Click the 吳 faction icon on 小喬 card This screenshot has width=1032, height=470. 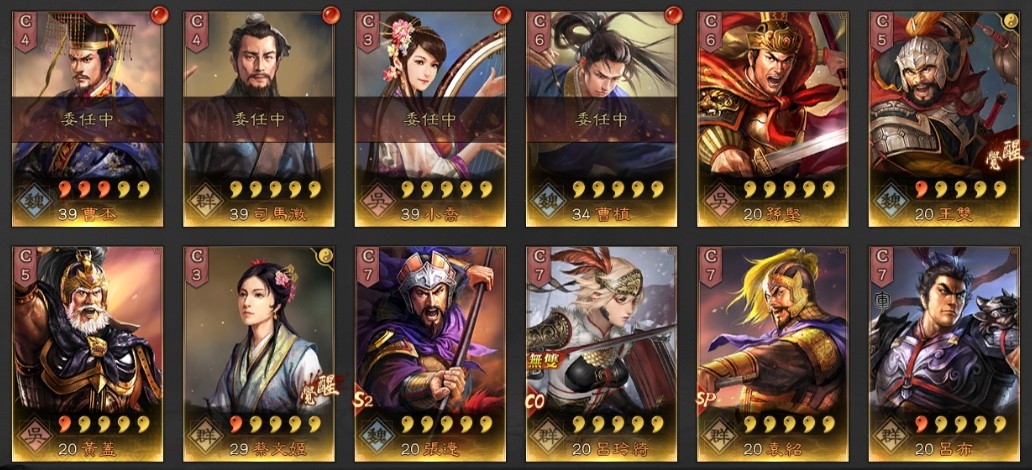[x=374, y=197]
